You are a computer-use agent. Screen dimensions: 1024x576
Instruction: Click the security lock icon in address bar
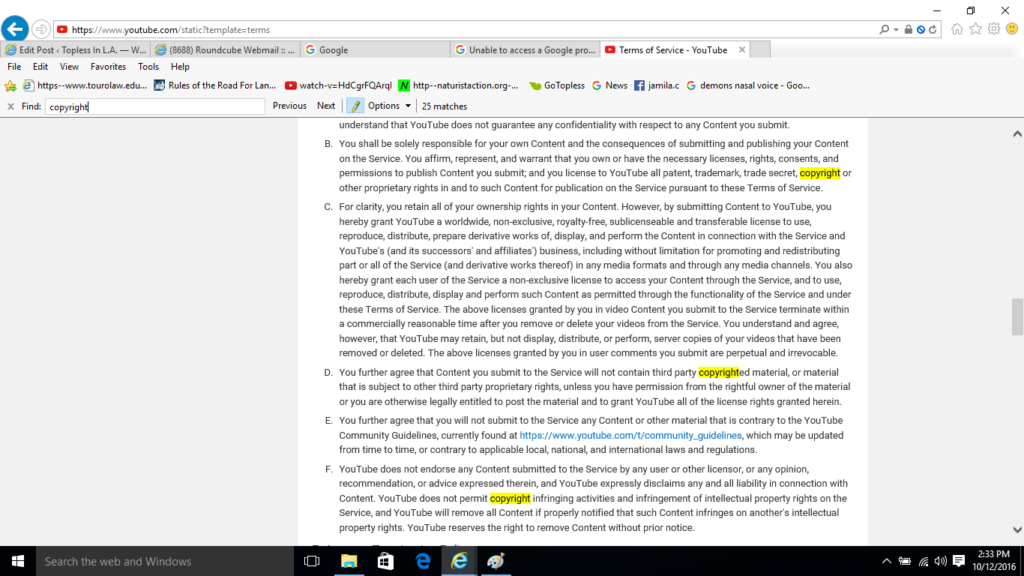click(x=908, y=29)
